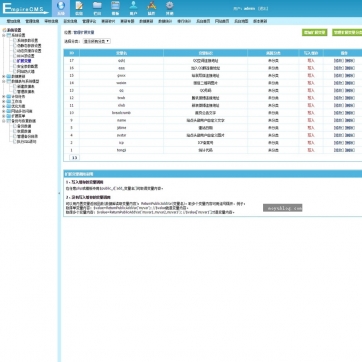Collapse the 数据表与系统模型 tree node
362x362 pixels.
(x=4, y=81)
